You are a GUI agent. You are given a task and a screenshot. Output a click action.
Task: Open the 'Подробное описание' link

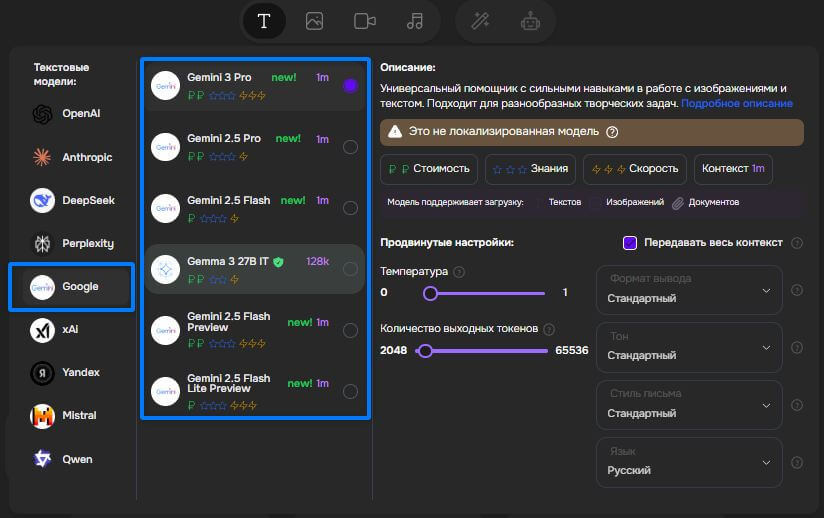tap(737, 103)
